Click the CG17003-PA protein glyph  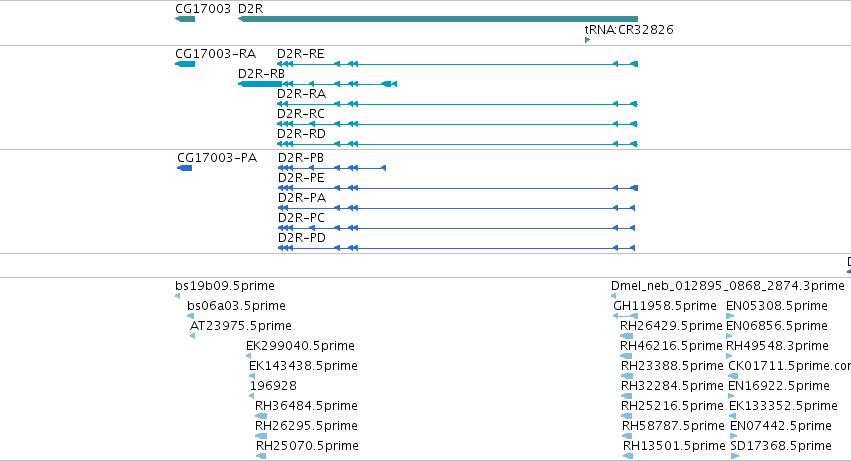click(x=185, y=168)
